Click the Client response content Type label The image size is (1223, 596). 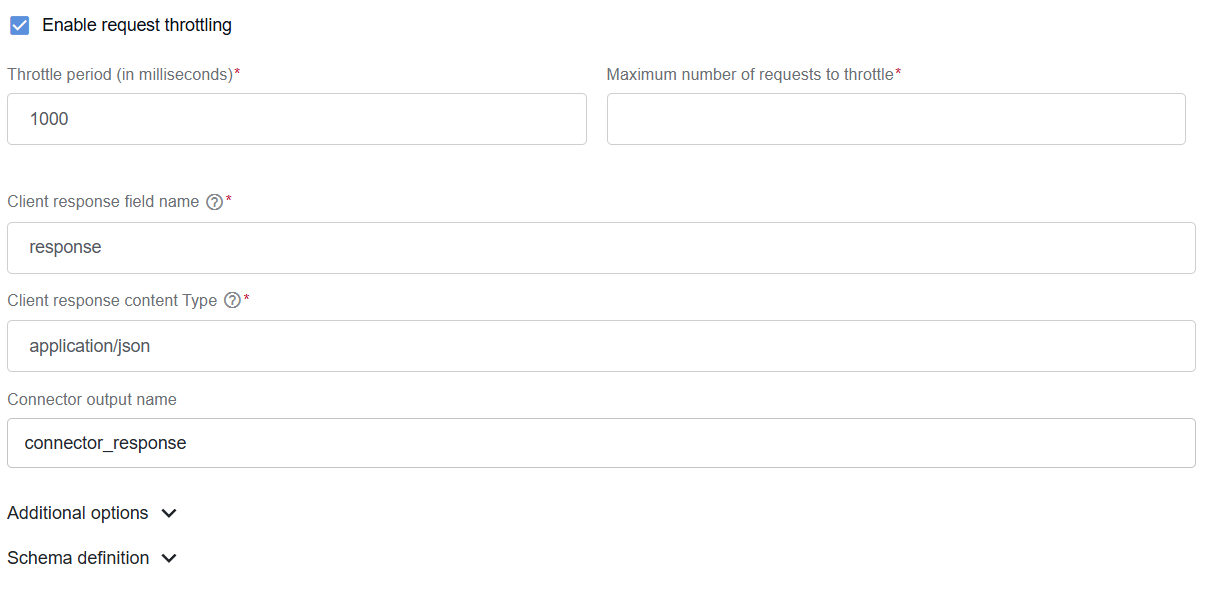[x=112, y=300]
